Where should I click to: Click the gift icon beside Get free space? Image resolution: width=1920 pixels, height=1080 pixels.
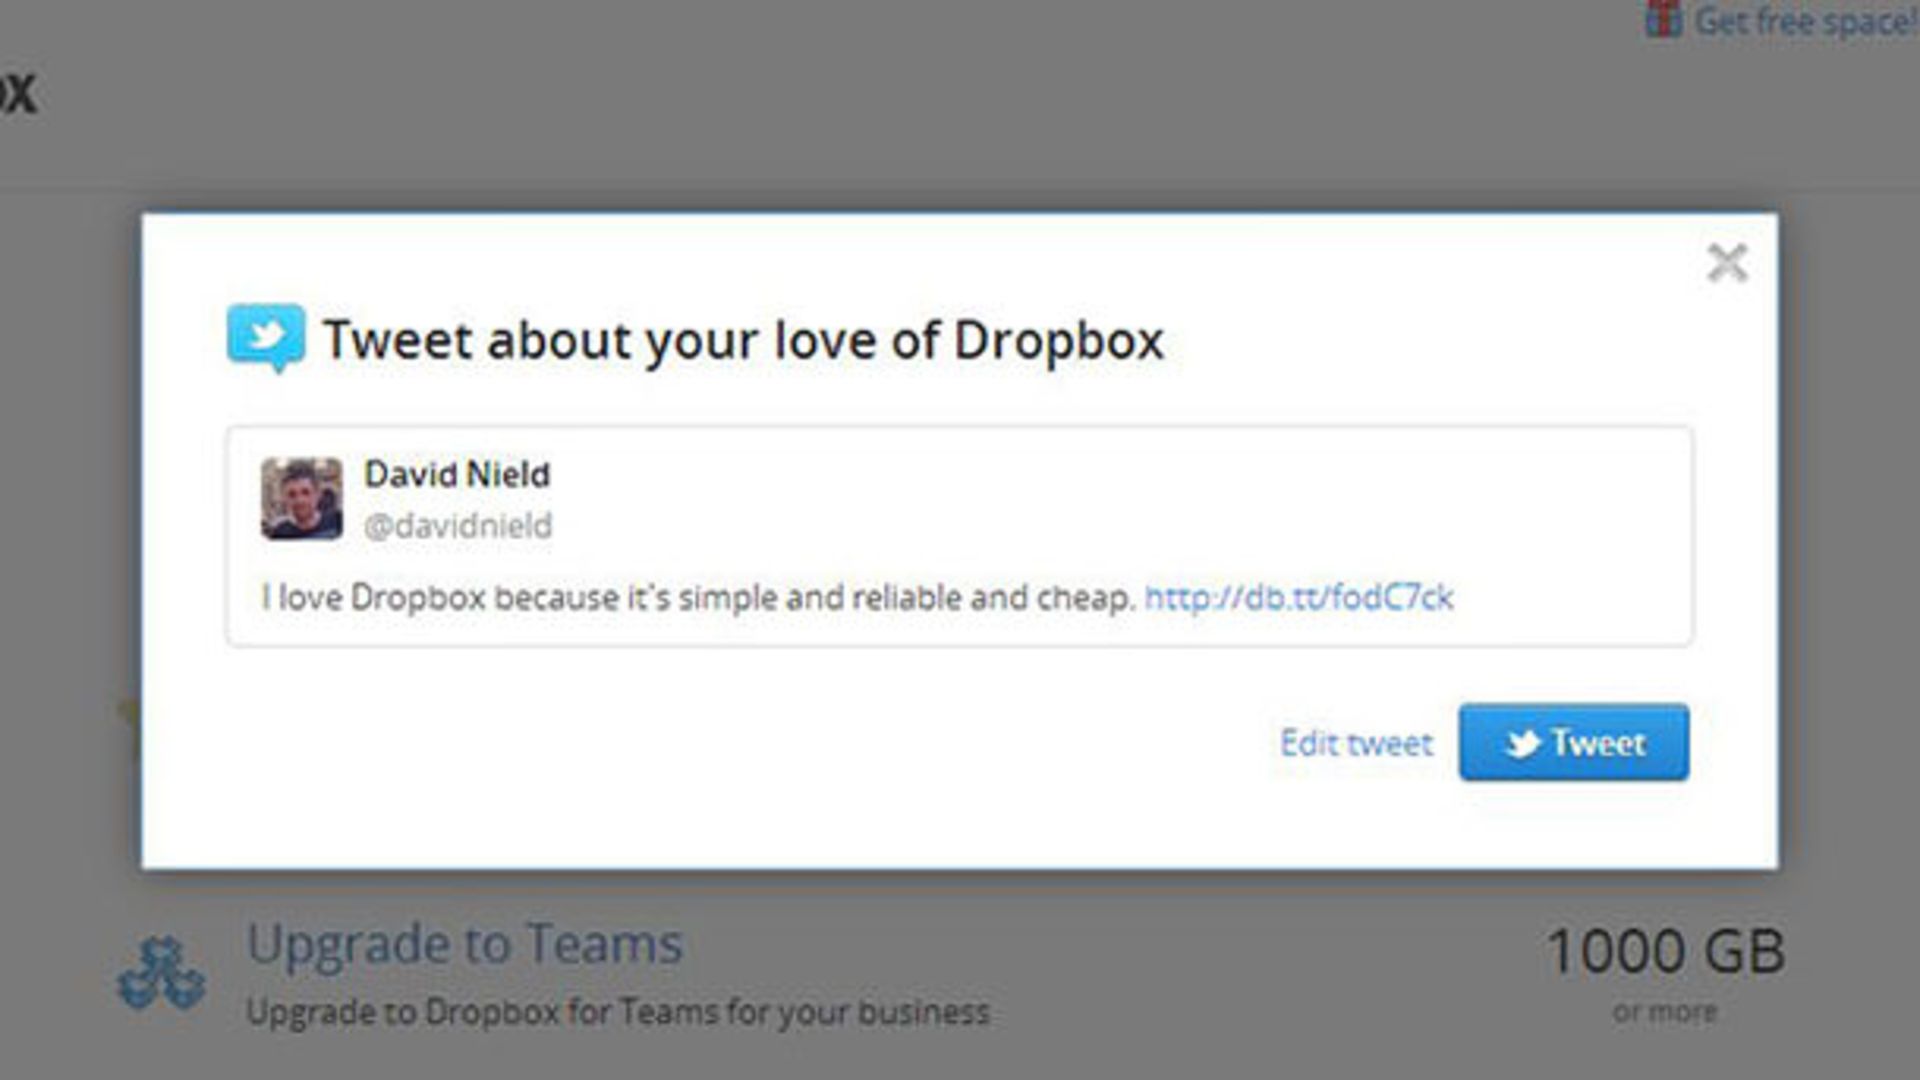(1664, 19)
